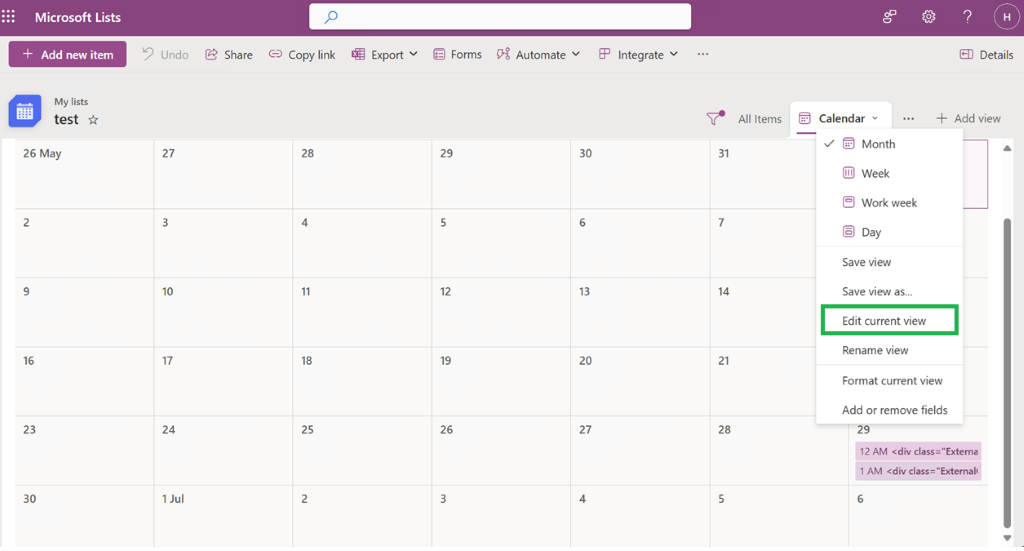
Task: Click the Forms icon in toolbar
Action: click(439, 54)
